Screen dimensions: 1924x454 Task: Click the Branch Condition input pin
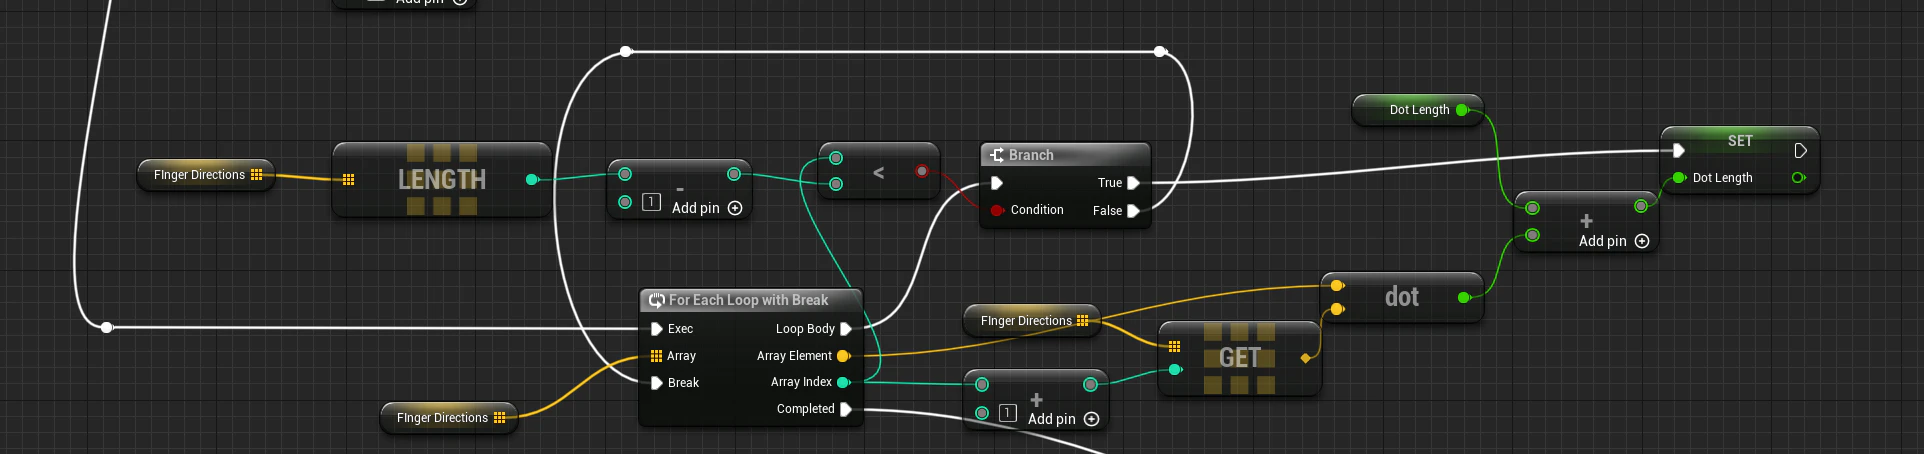(997, 210)
